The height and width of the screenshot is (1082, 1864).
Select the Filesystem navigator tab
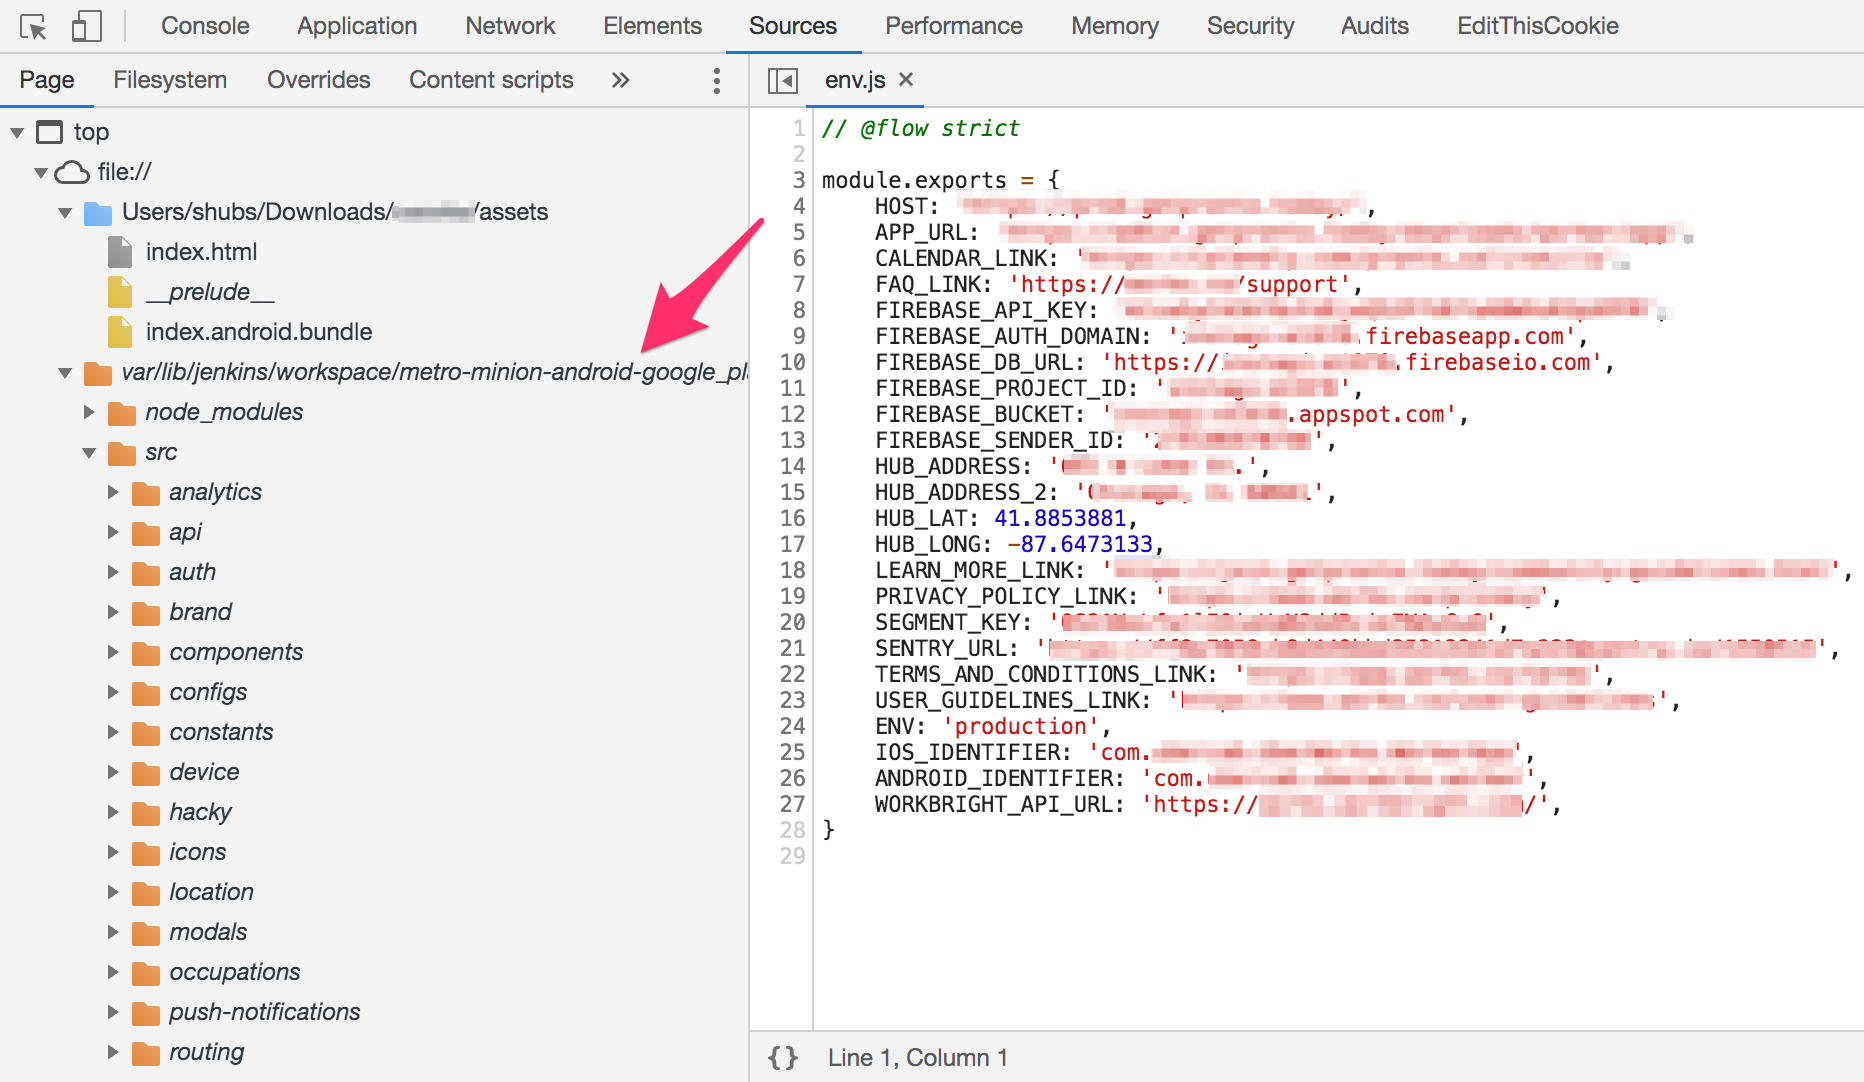[170, 80]
